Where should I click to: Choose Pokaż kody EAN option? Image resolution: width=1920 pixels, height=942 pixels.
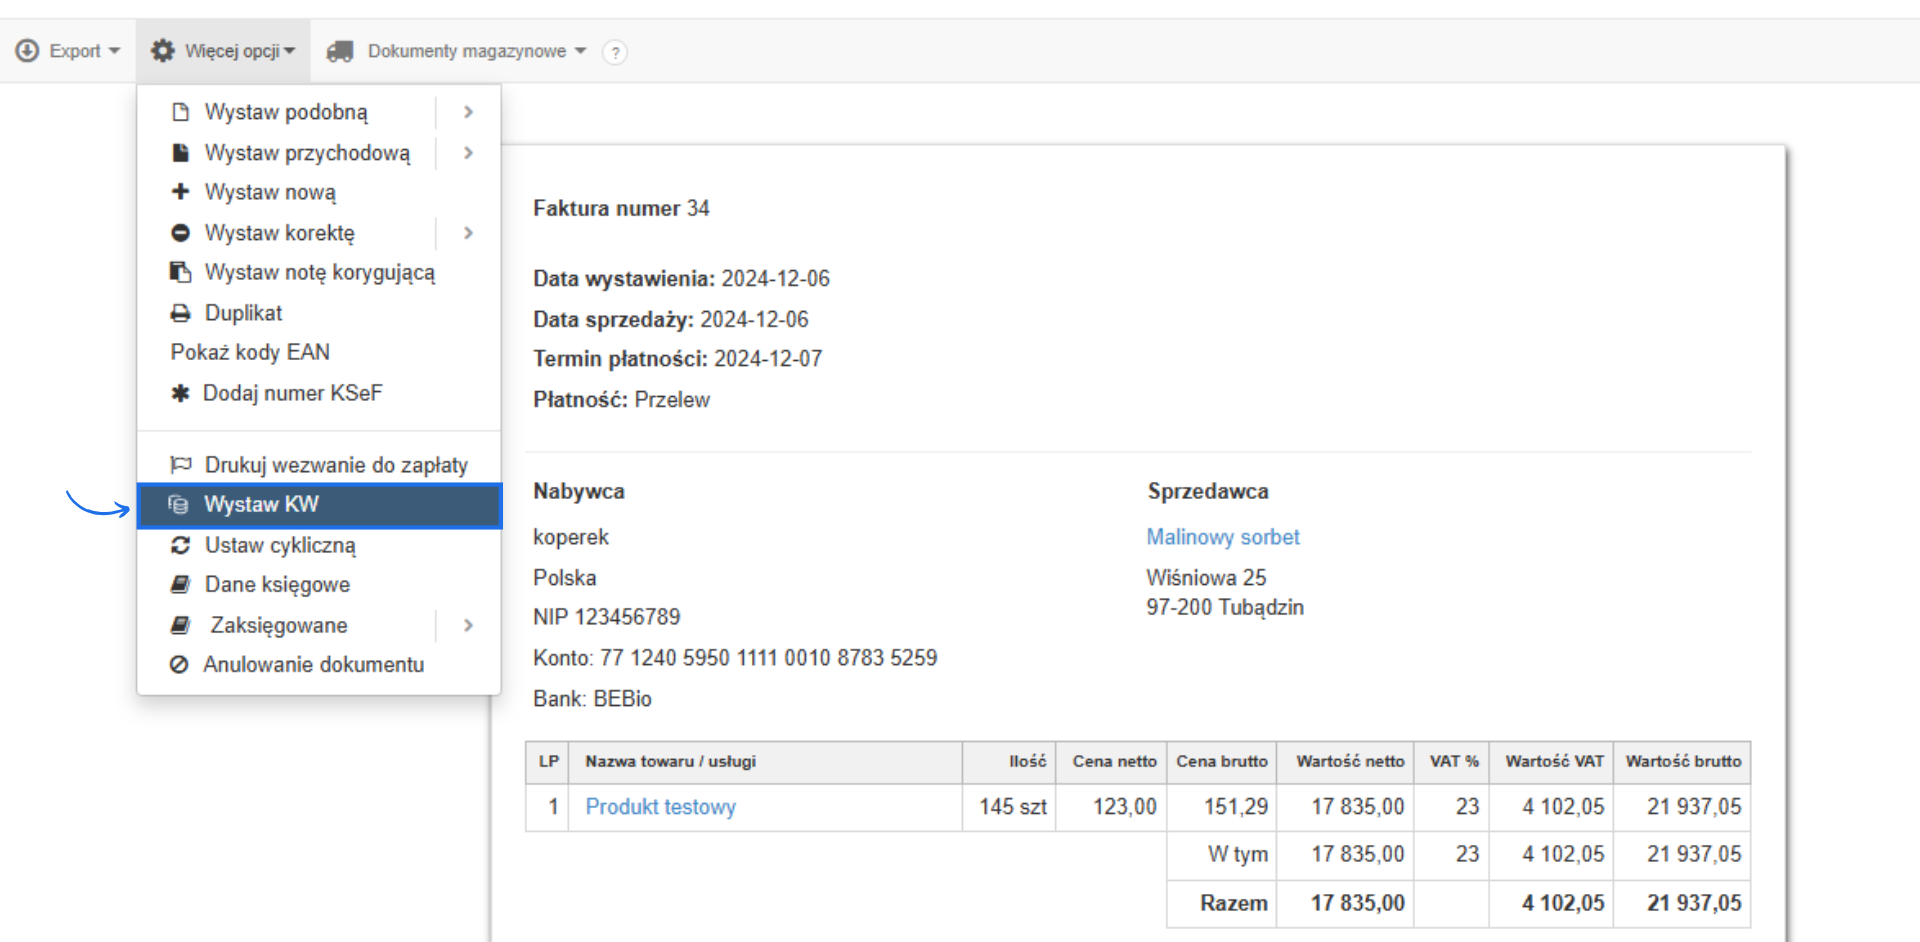[250, 352]
